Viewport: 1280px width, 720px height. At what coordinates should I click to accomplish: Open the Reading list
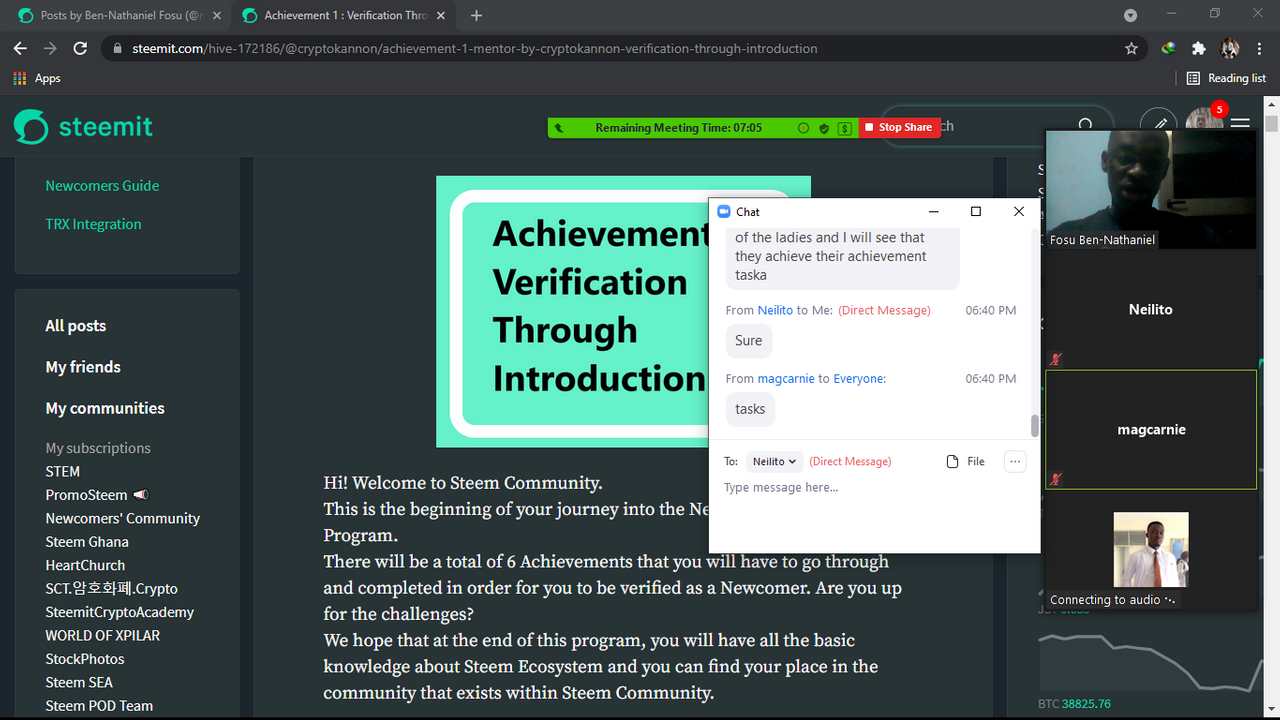coord(1226,78)
